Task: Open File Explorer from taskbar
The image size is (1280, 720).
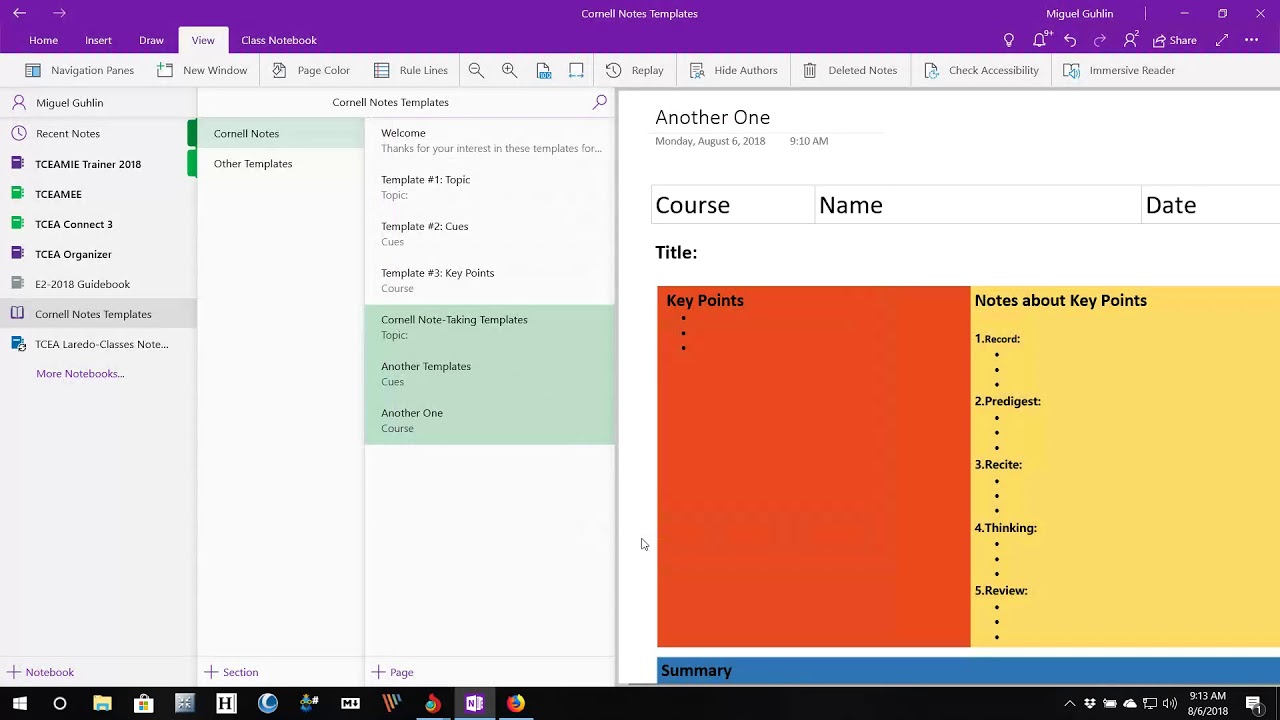Action: point(102,703)
